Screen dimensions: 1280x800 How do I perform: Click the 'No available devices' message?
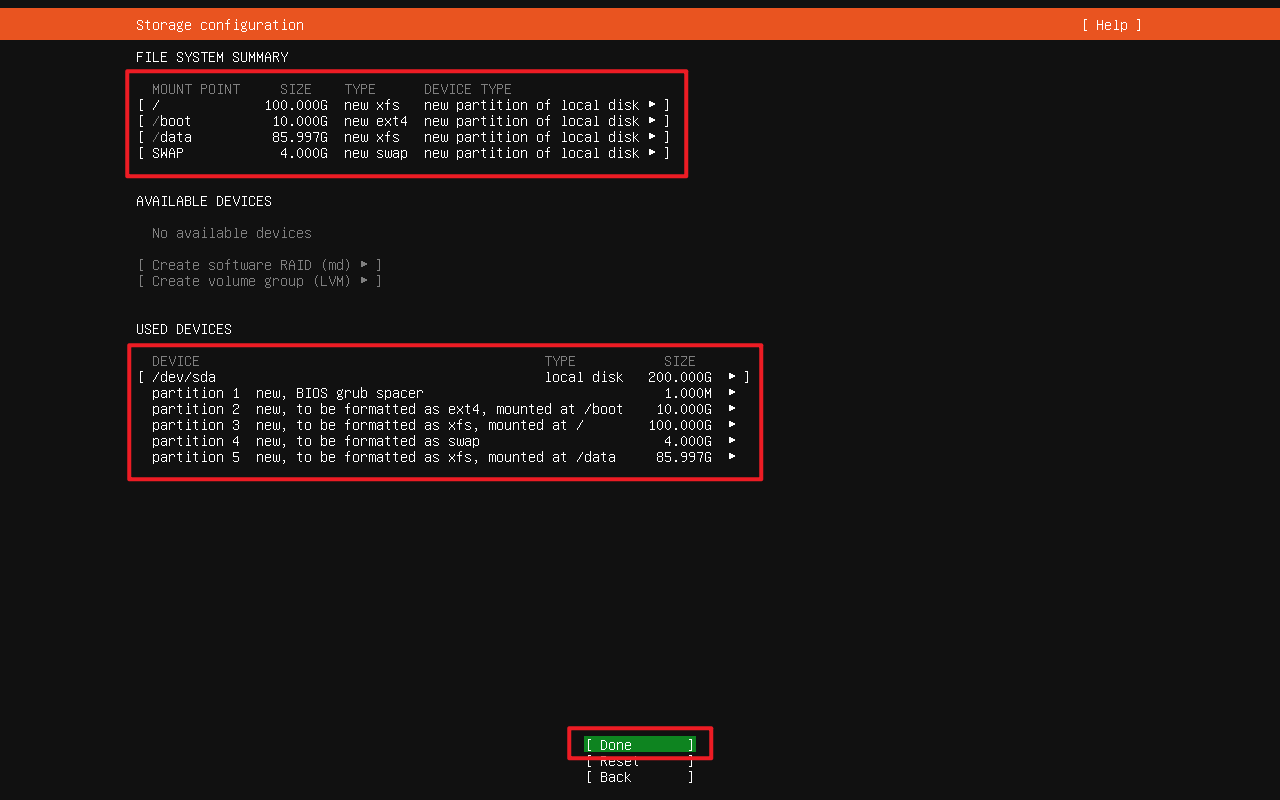pyautogui.click(x=232, y=233)
